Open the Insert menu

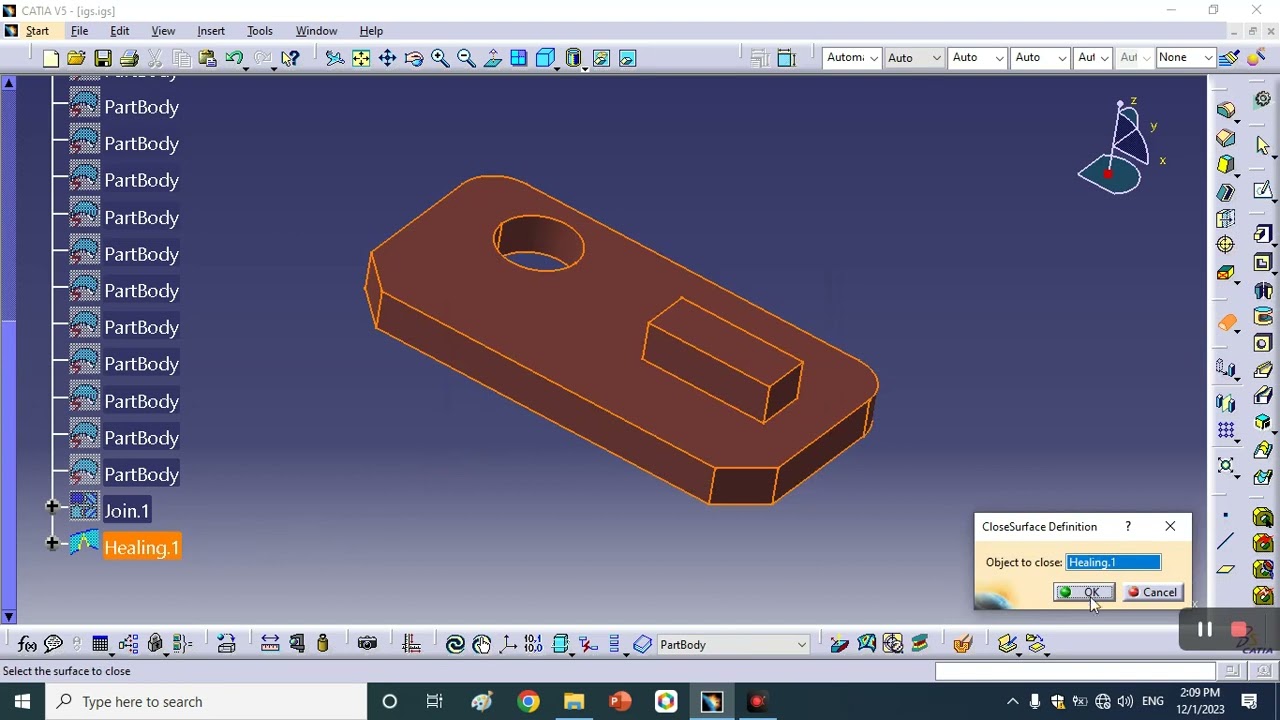pyautogui.click(x=211, y=31)
